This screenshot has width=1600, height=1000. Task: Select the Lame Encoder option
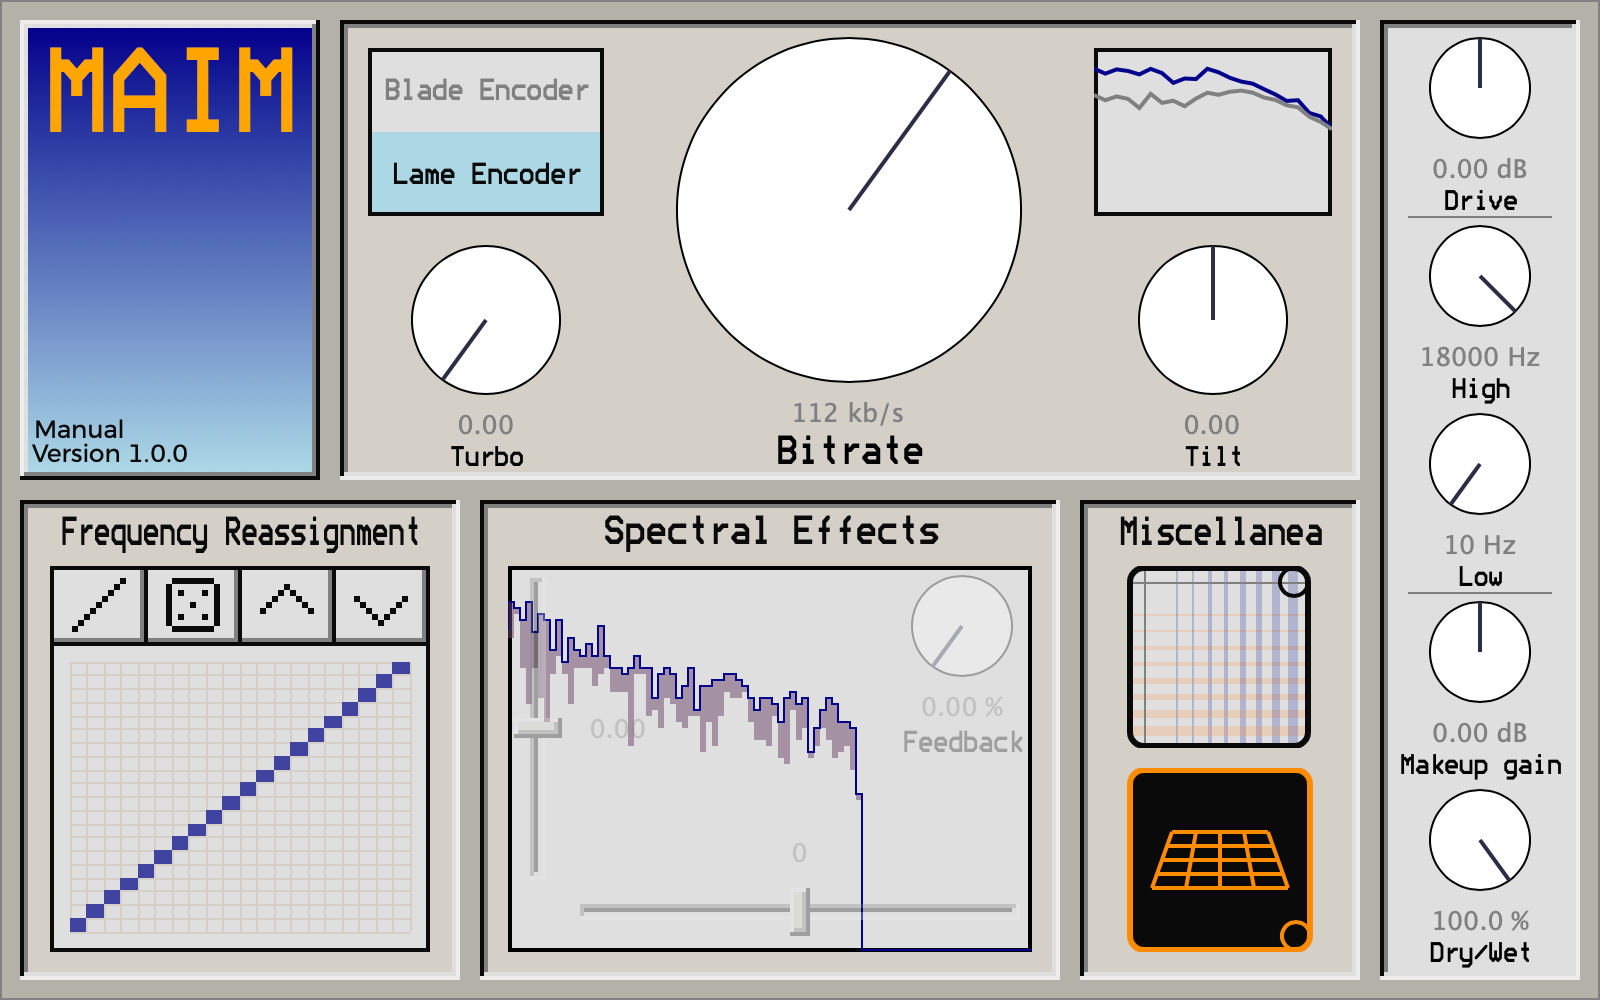coord(486,173)
